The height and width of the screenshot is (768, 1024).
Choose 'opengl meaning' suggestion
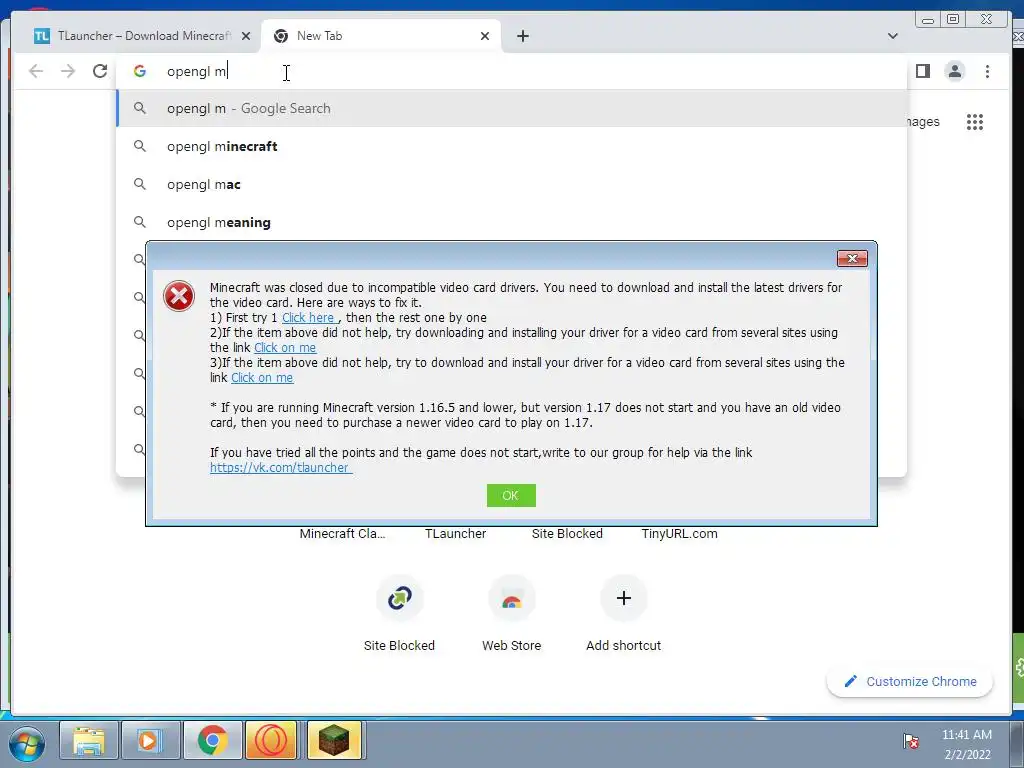click(x=512, y=222)
